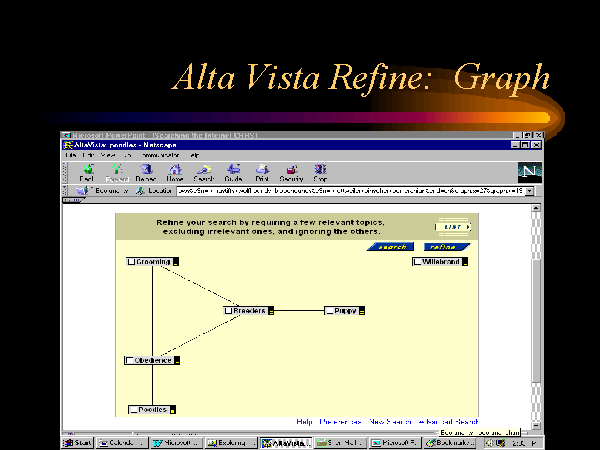Click the Stop toolbar icon
Image resolution: width=600 pixels, height=450 pixels.
[x=320, y=171]
